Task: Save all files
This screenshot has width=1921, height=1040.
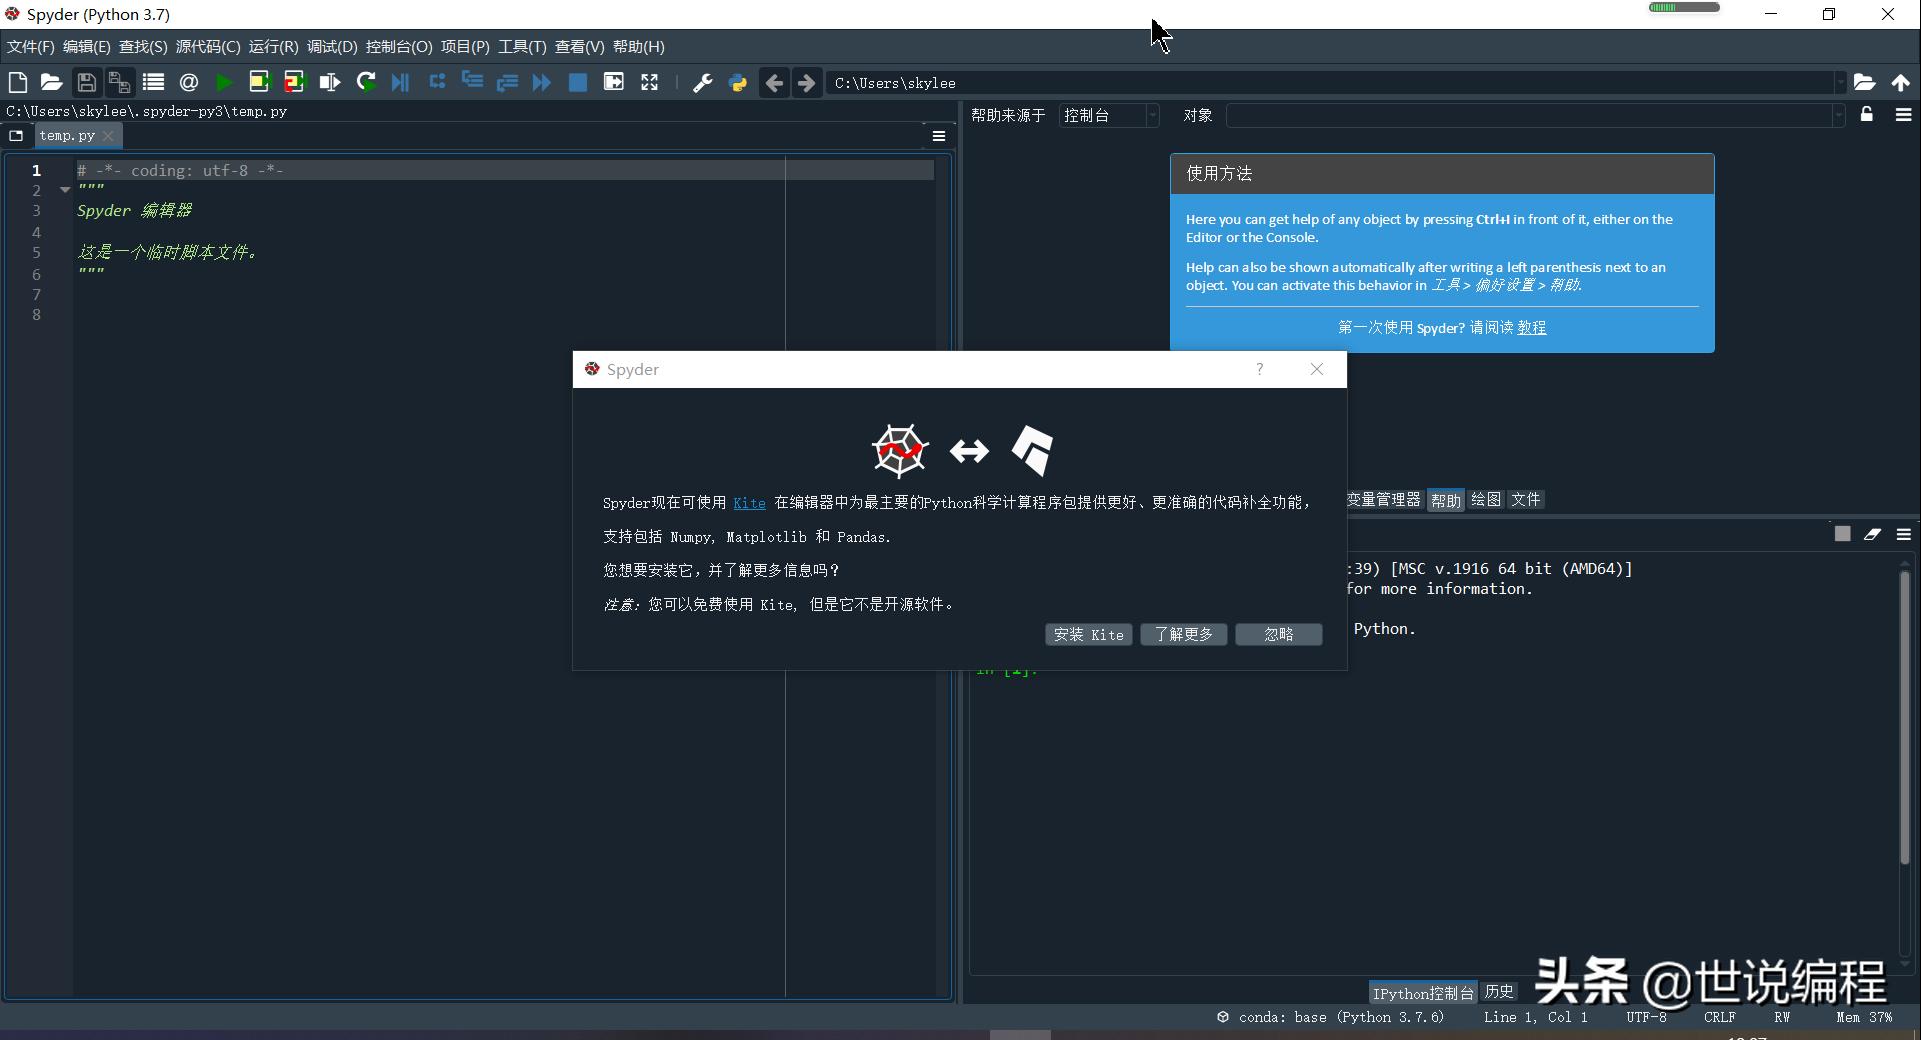Action: coord(120,82)
